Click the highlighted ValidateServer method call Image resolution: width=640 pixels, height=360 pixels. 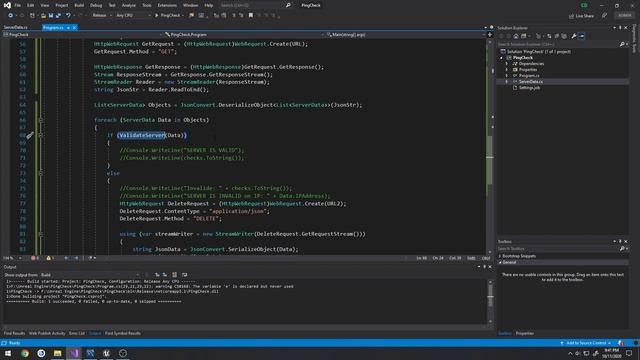(x=141, y=135)
